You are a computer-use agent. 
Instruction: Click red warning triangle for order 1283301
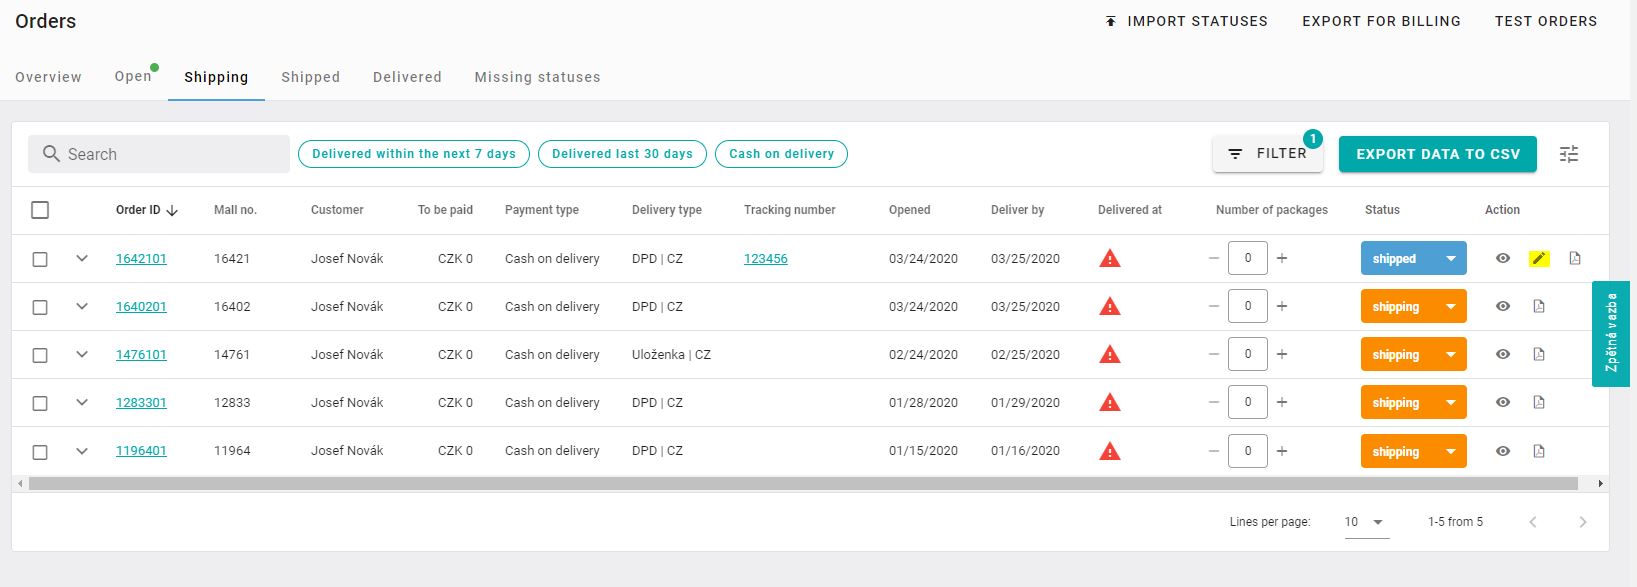1109,403
